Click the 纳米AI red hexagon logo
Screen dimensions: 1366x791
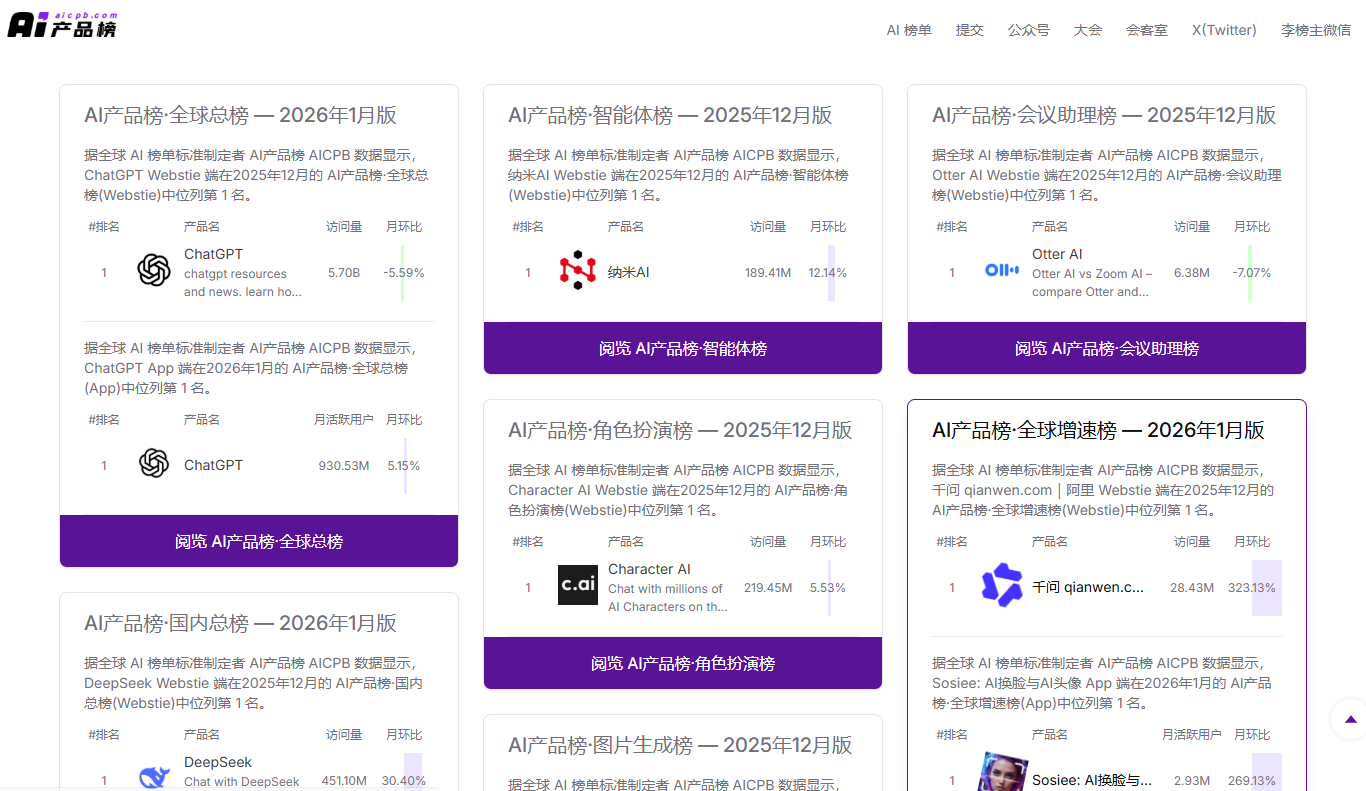tap(578, 270)
